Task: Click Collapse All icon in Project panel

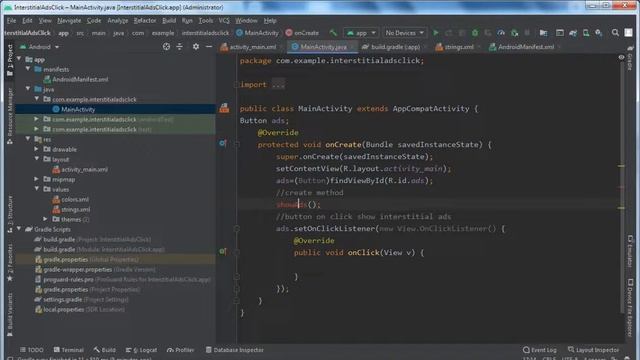Action: [180, 47]
